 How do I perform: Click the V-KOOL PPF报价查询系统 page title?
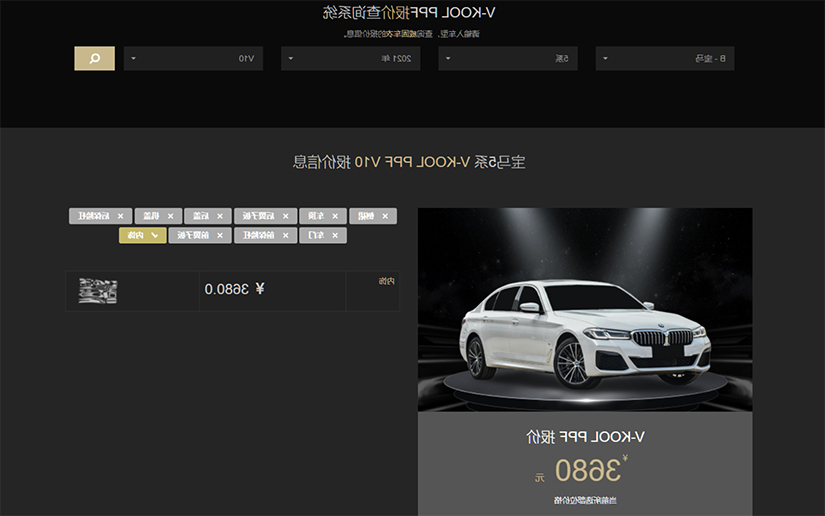(409, 13)
